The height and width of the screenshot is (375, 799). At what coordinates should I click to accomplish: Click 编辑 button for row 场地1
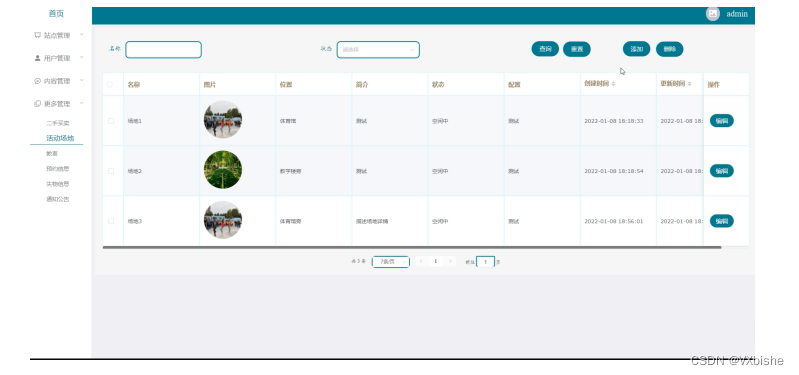[722, 121]
